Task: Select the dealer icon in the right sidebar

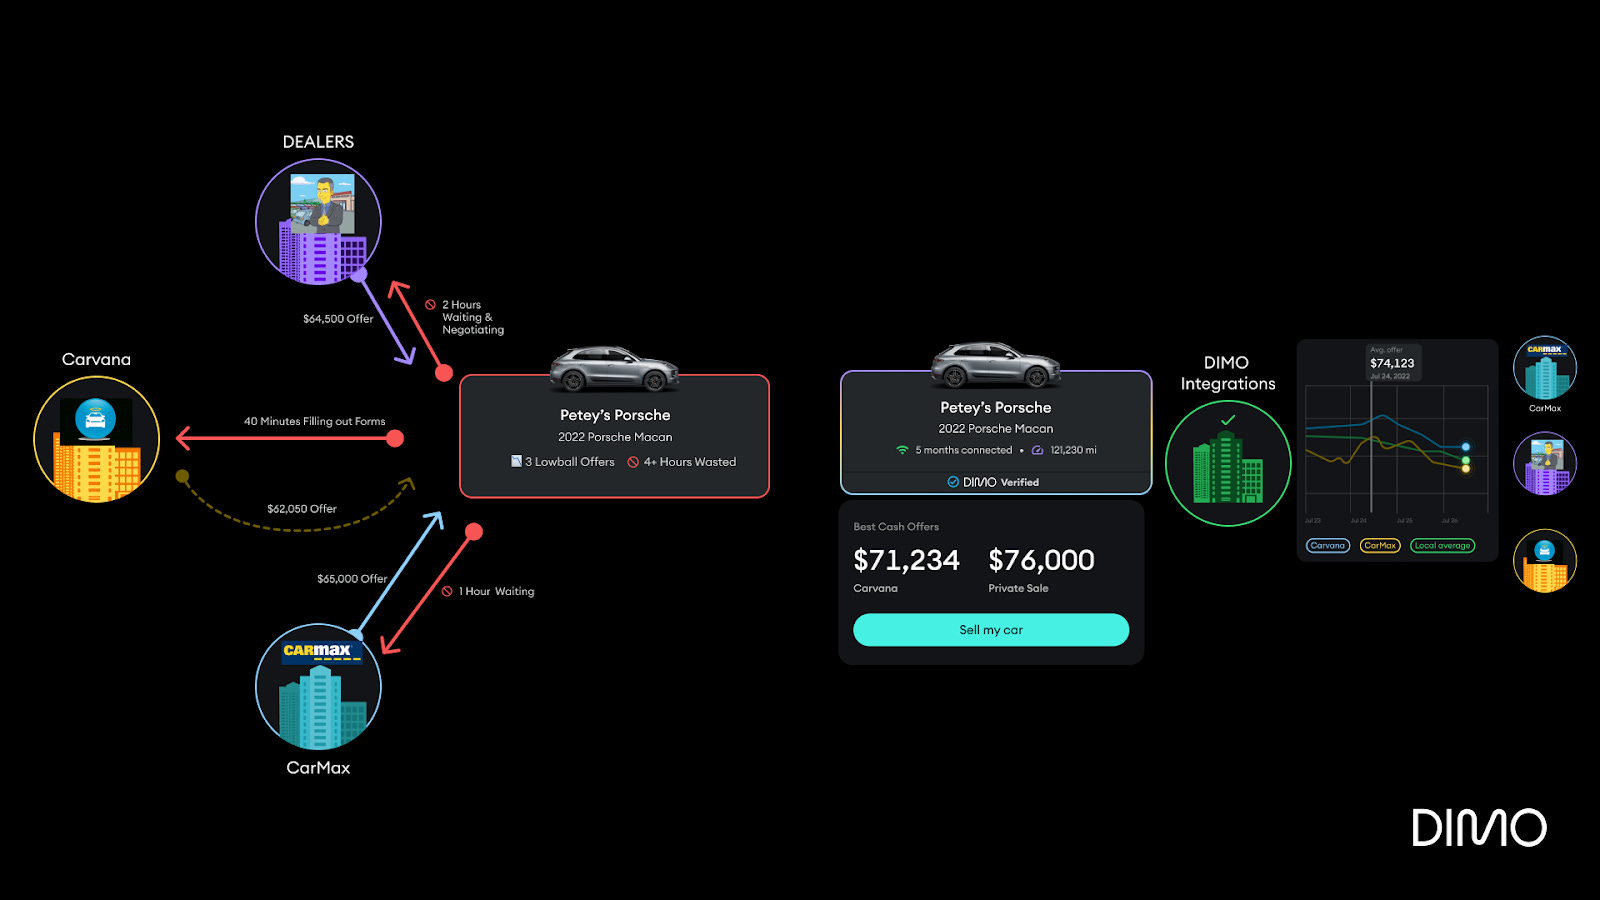Action: pos(1545,462)
